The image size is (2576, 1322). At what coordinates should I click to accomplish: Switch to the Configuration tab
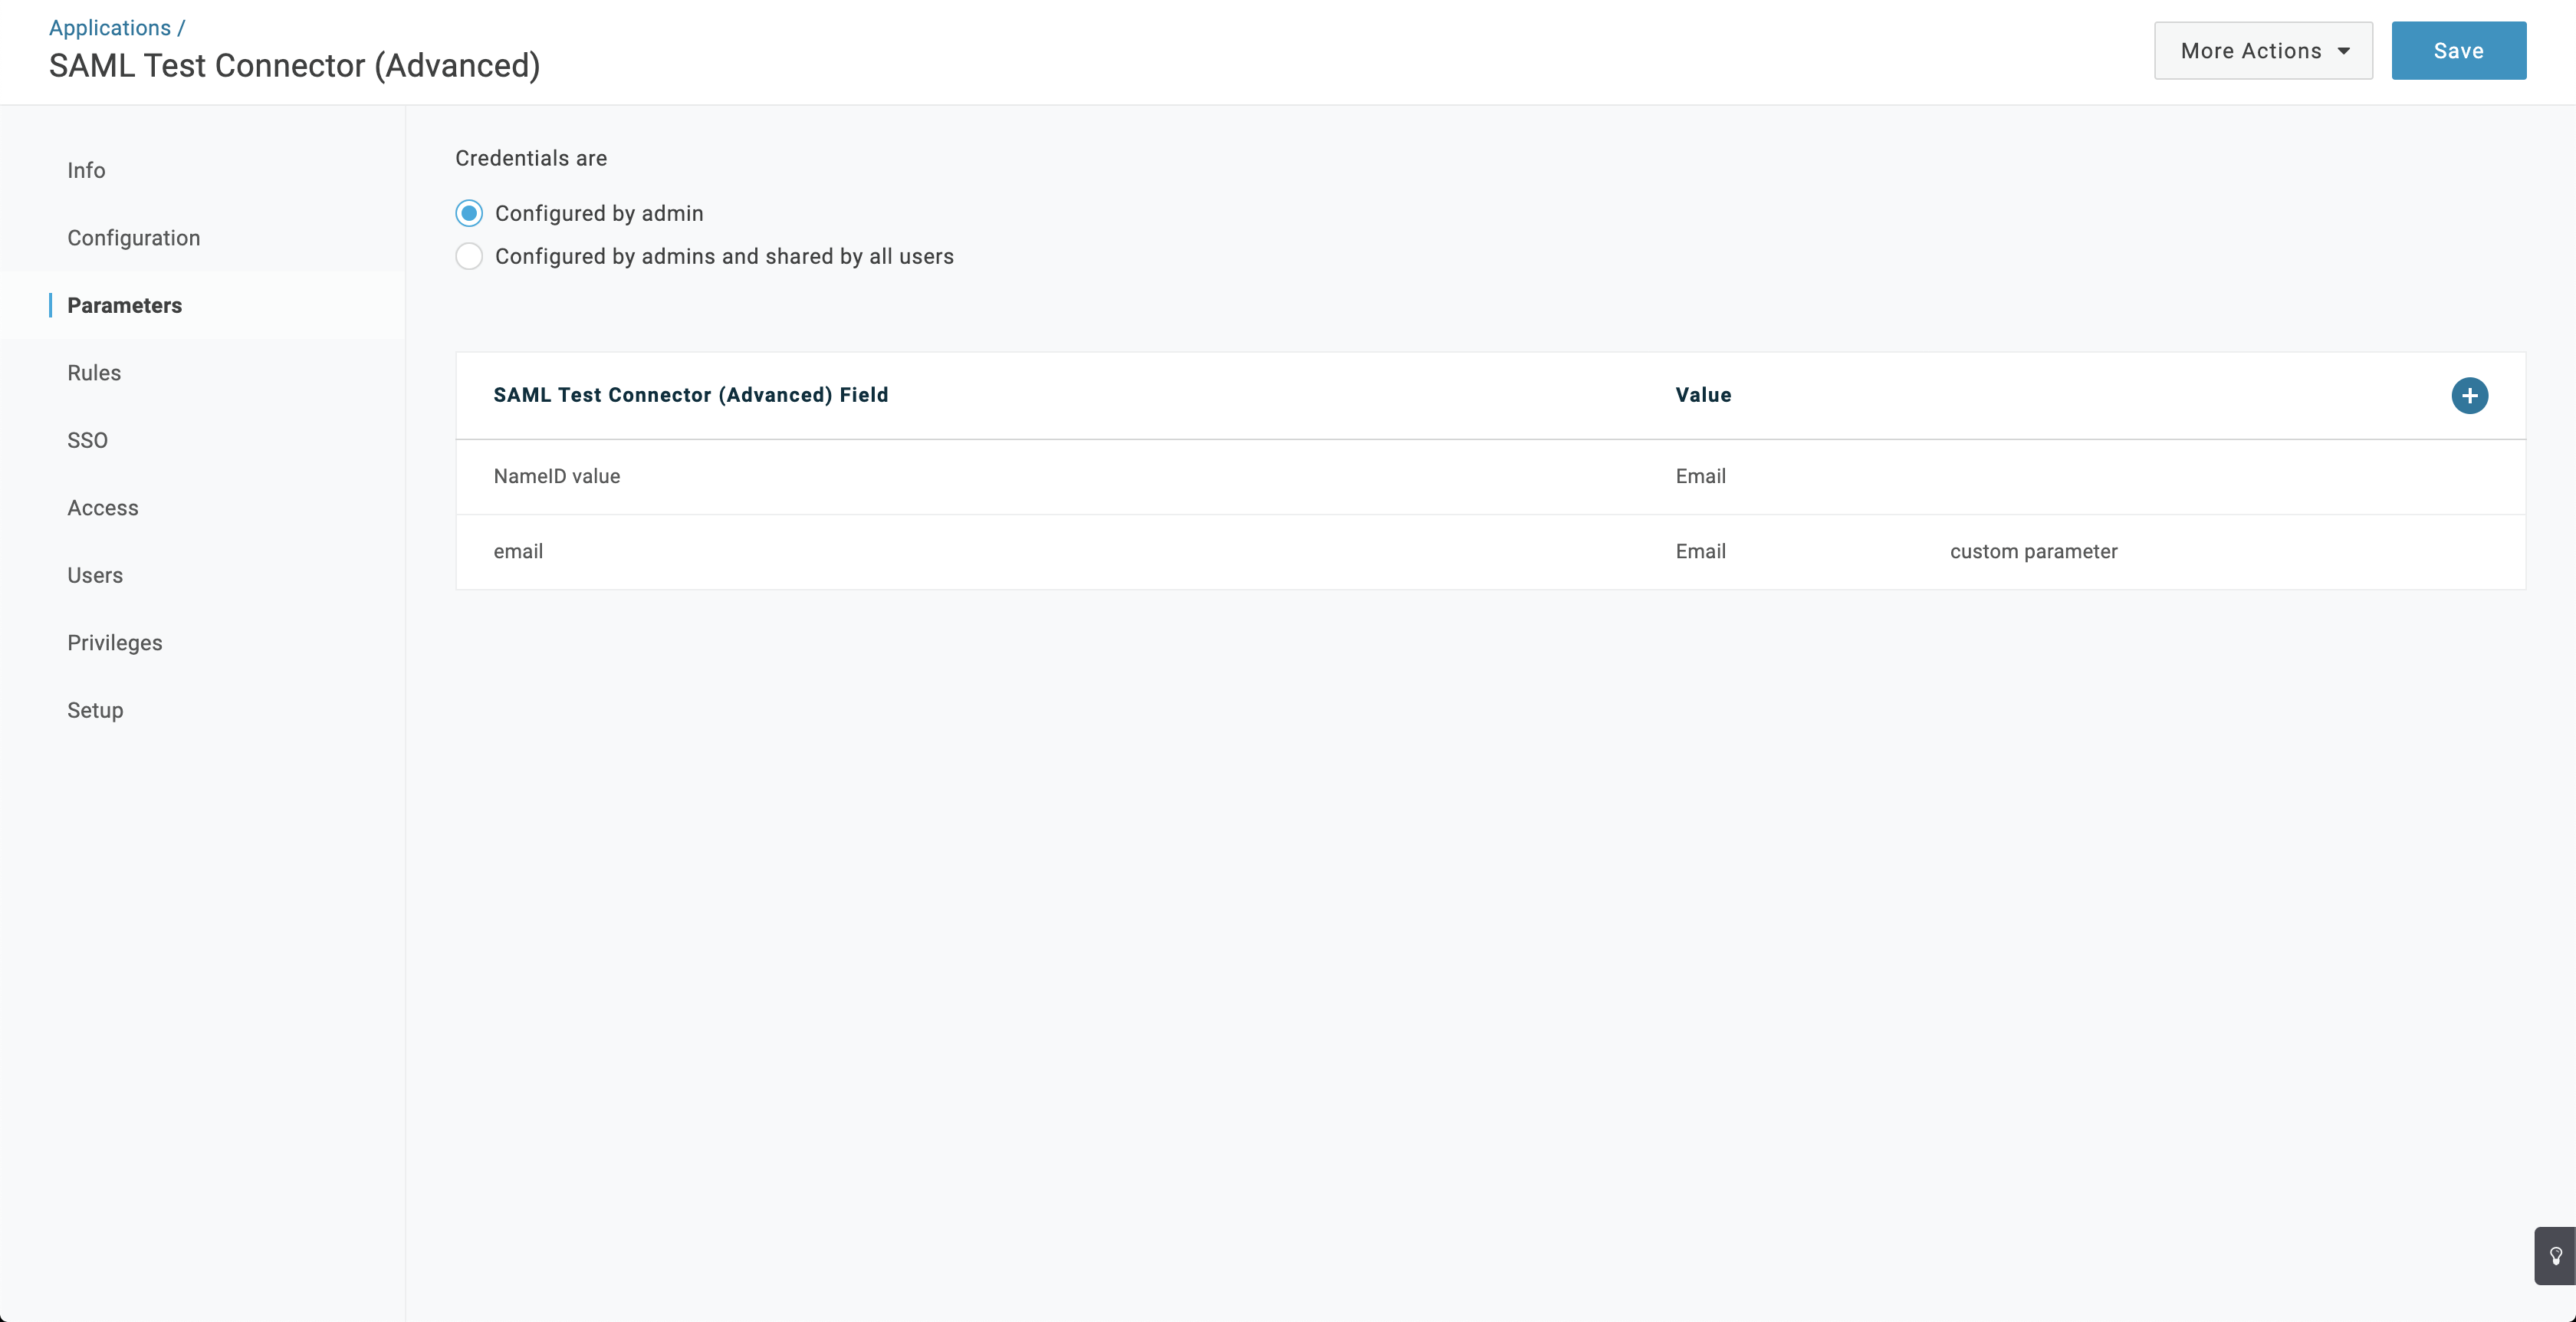click(x=134, y=238)
